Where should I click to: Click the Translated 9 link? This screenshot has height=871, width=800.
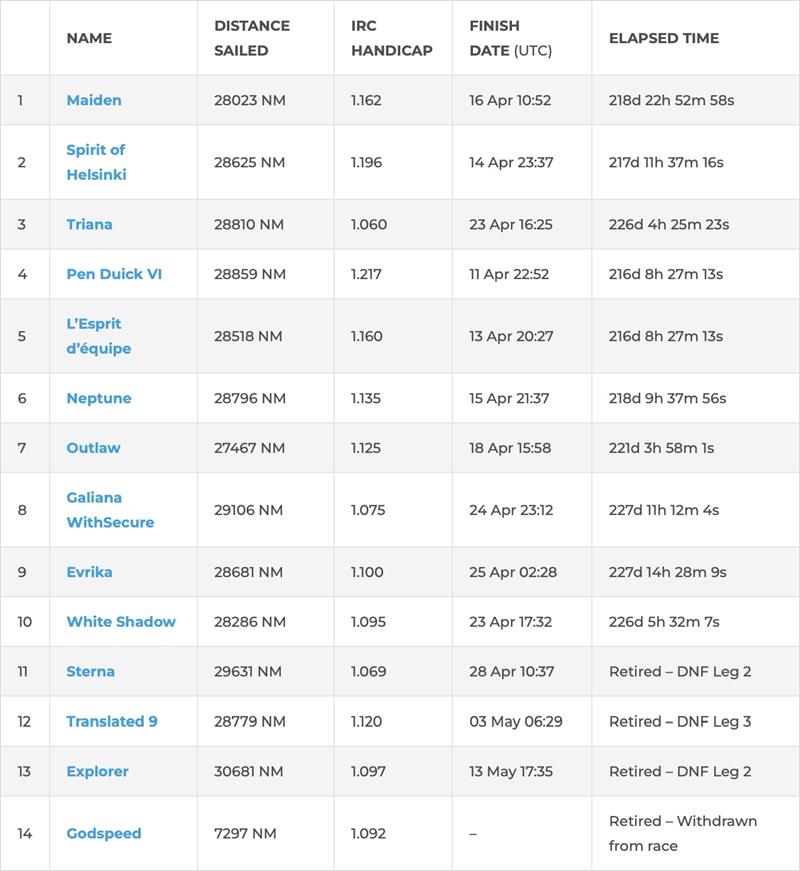[x=112, y=722]
